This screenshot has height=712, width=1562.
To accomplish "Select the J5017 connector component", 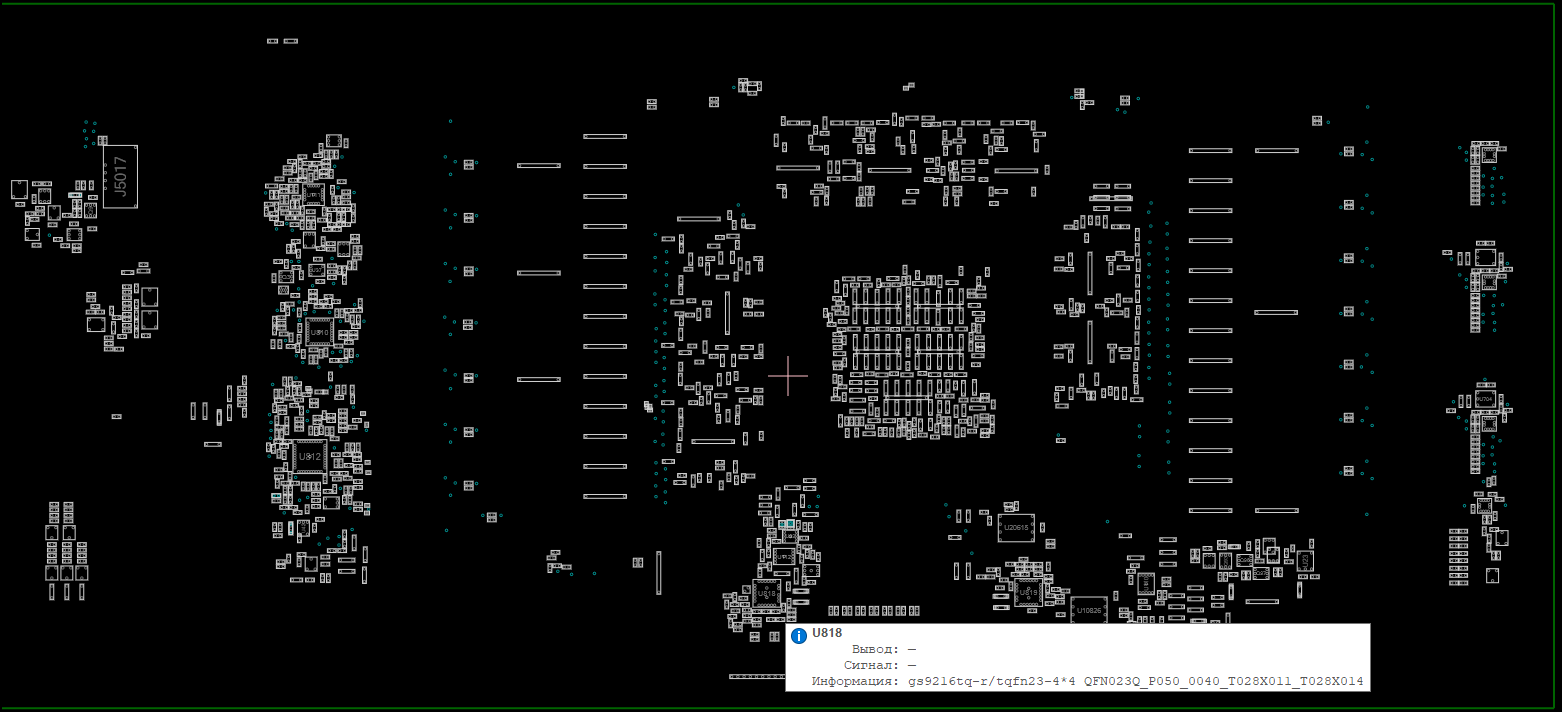I will tap(120, 177).
